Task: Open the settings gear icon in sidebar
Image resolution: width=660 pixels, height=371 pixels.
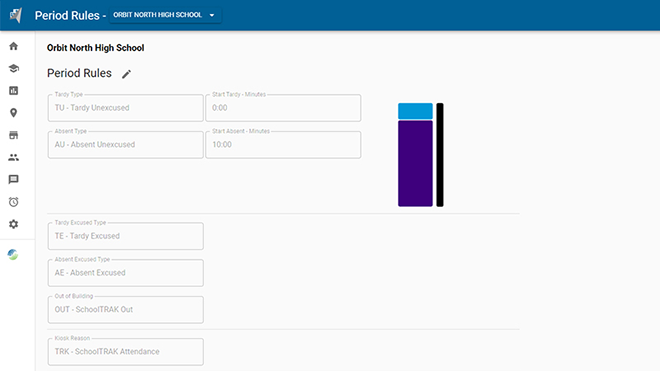Action: click(13, 224)
